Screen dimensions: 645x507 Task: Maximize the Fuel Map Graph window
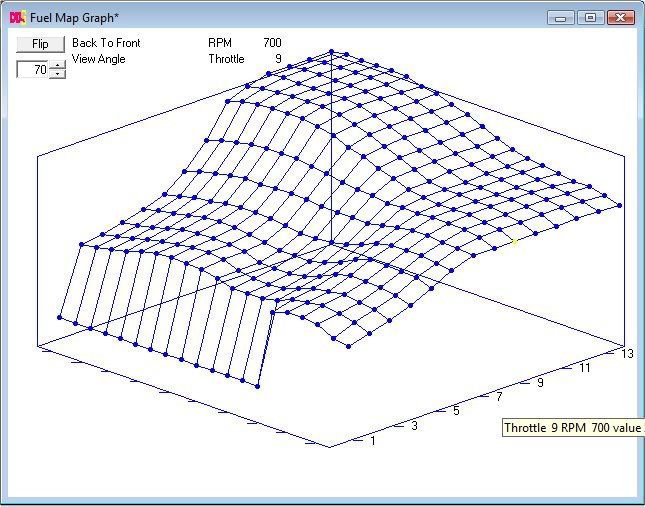[x=590, y=18]
